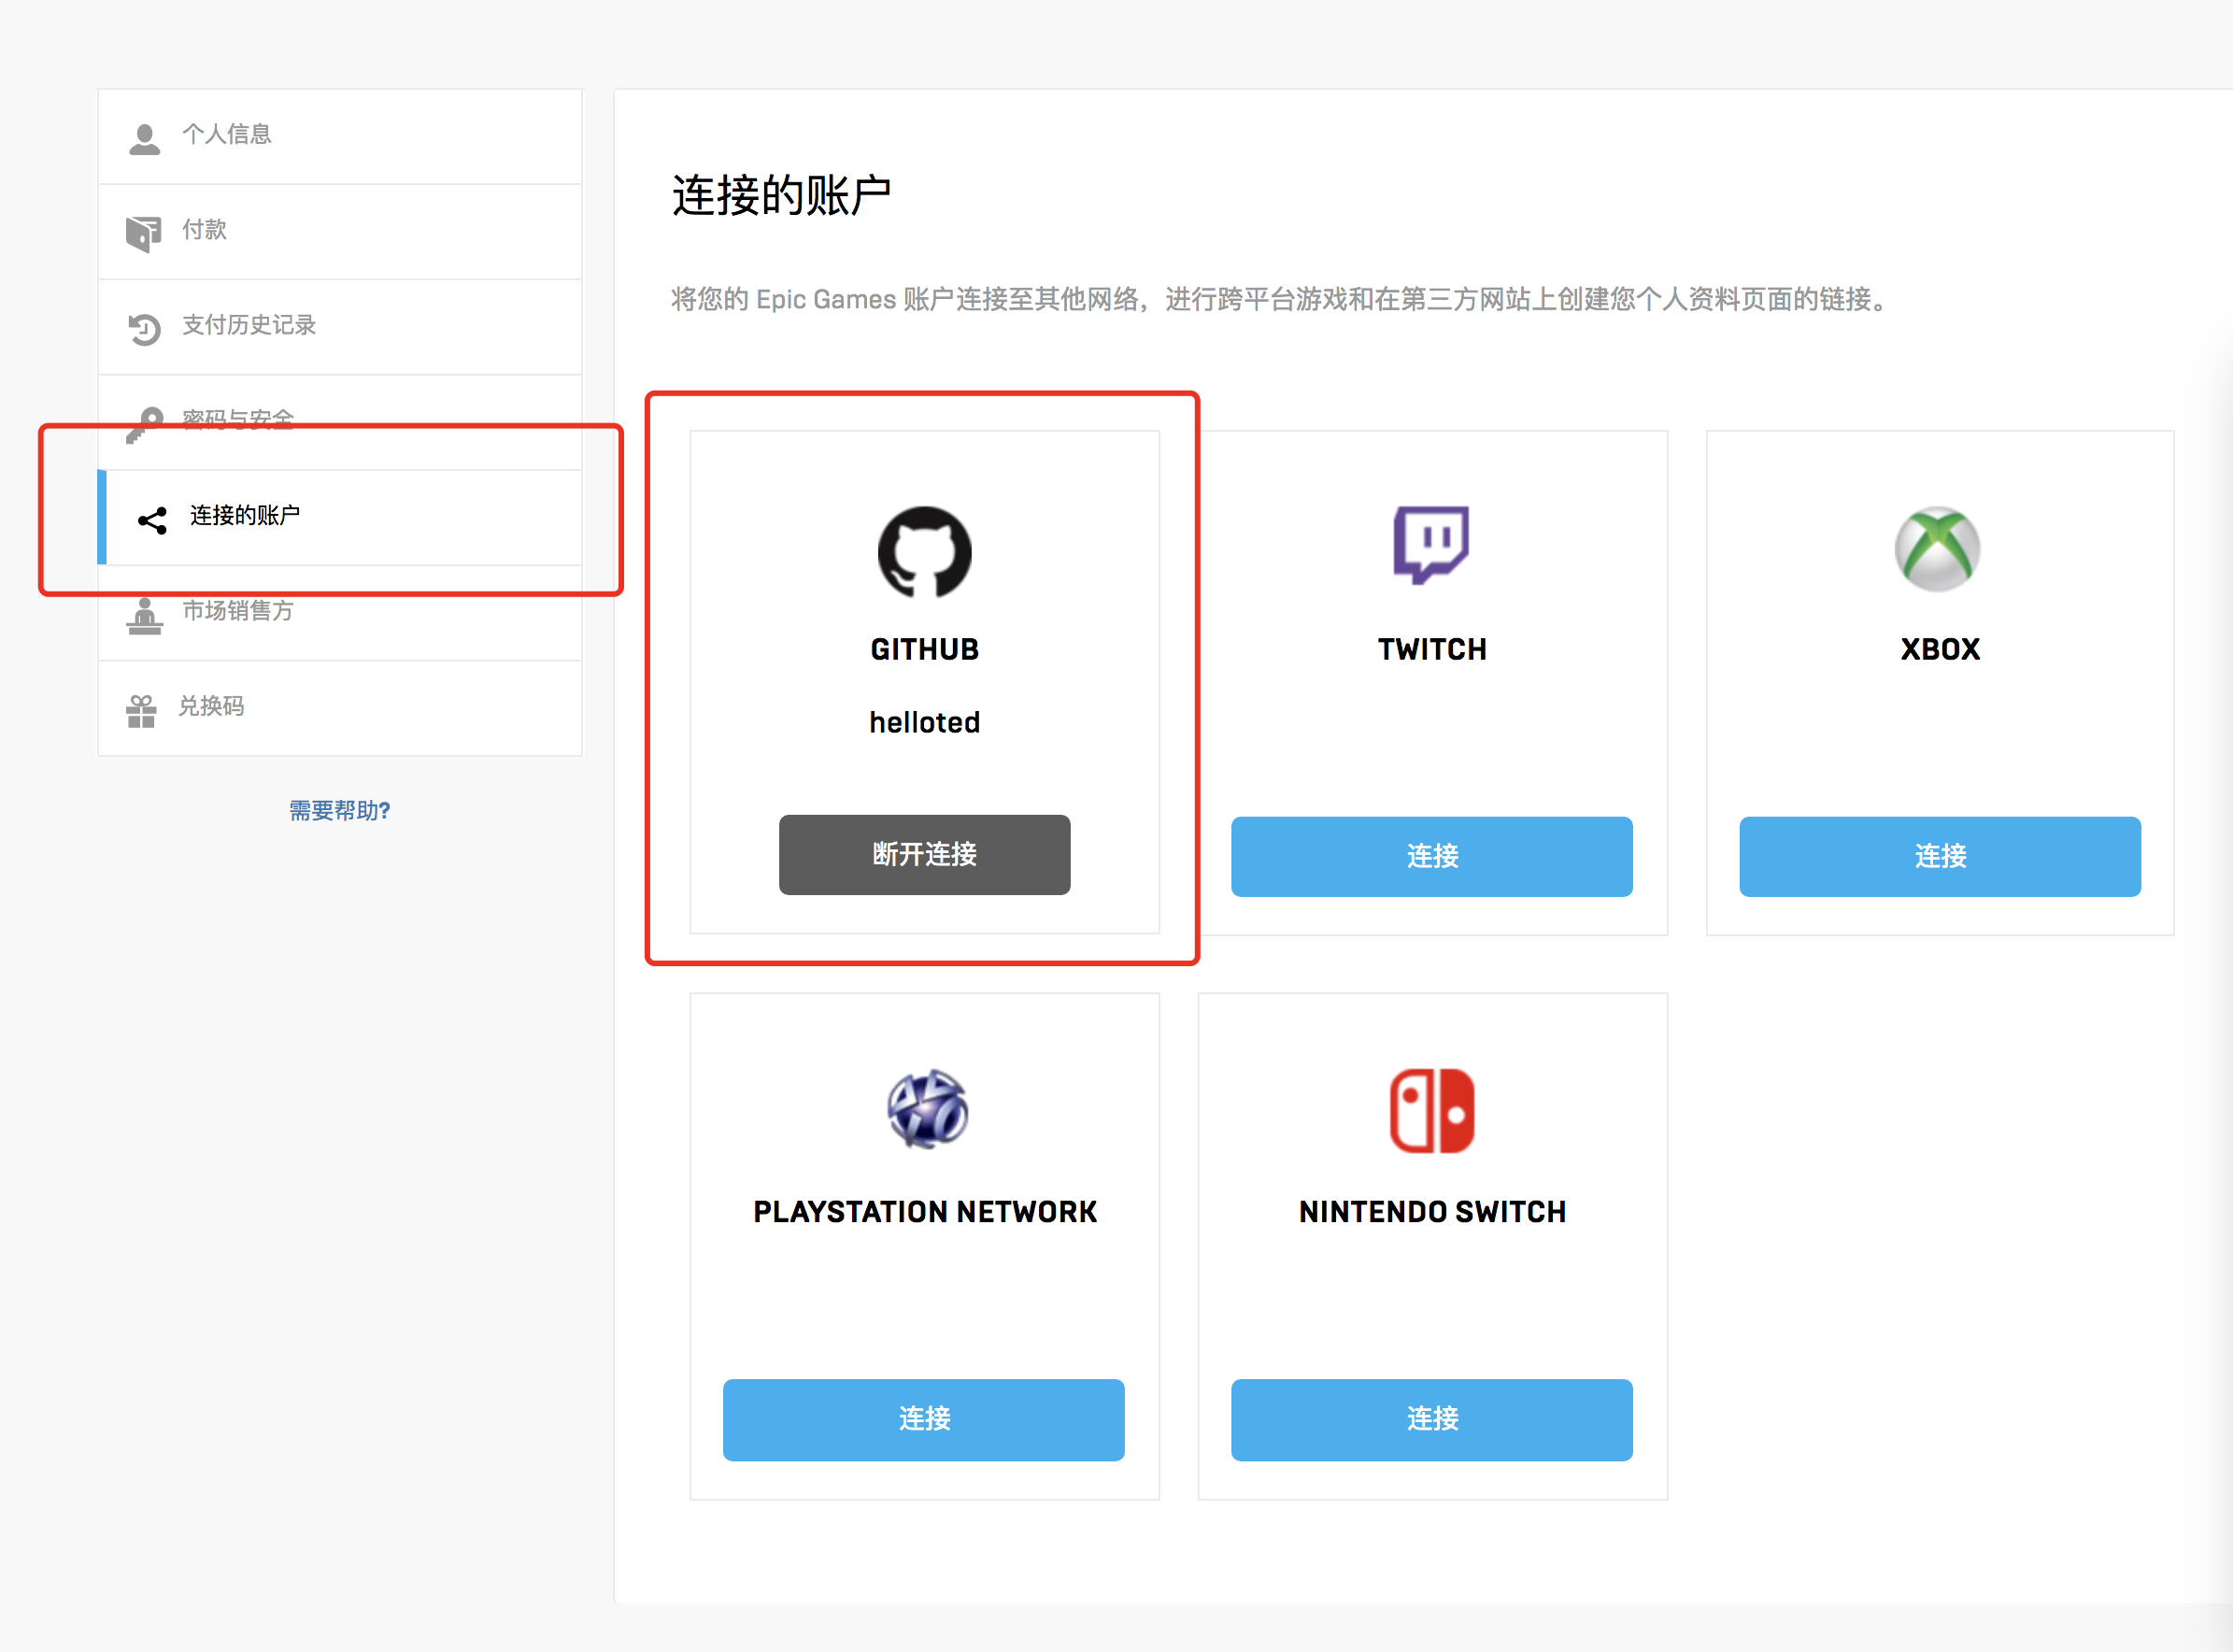This screenshot has height=1652, width=2233.
Task: Click the person icon beside 个人信息
Action: pos(145,139)
